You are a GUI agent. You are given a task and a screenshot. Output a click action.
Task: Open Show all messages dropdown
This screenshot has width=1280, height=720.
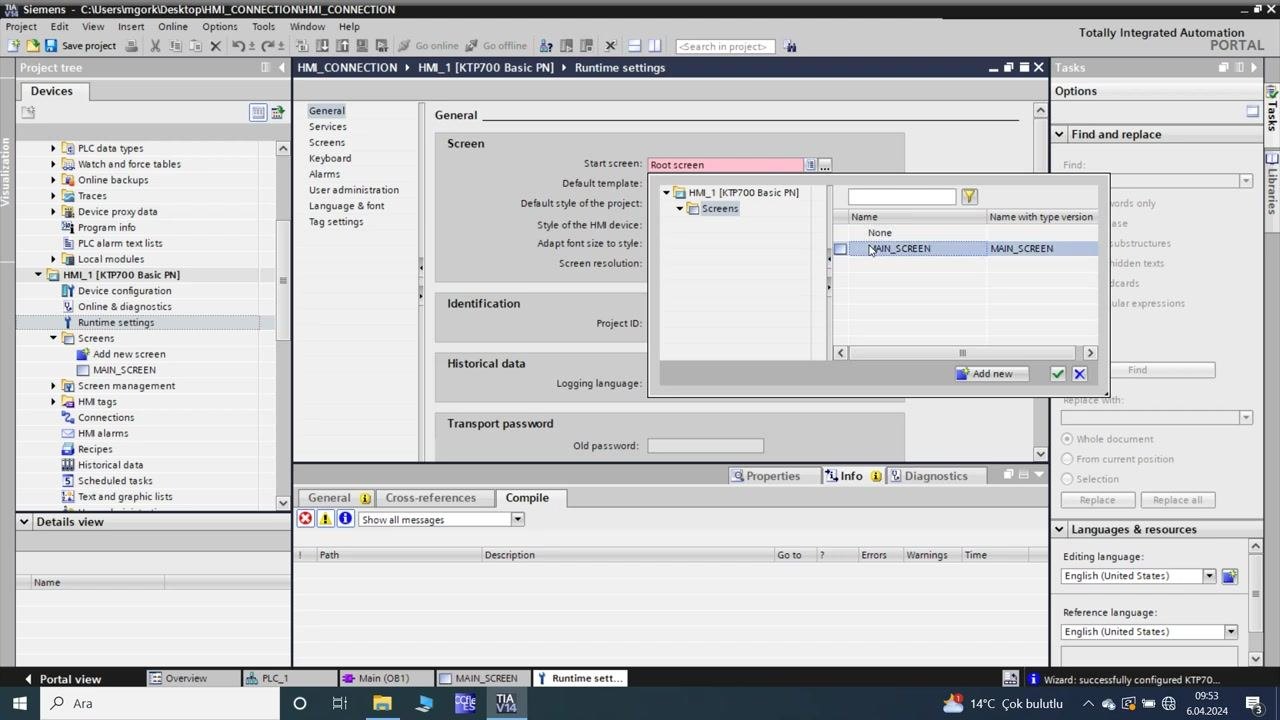(517, 520)
